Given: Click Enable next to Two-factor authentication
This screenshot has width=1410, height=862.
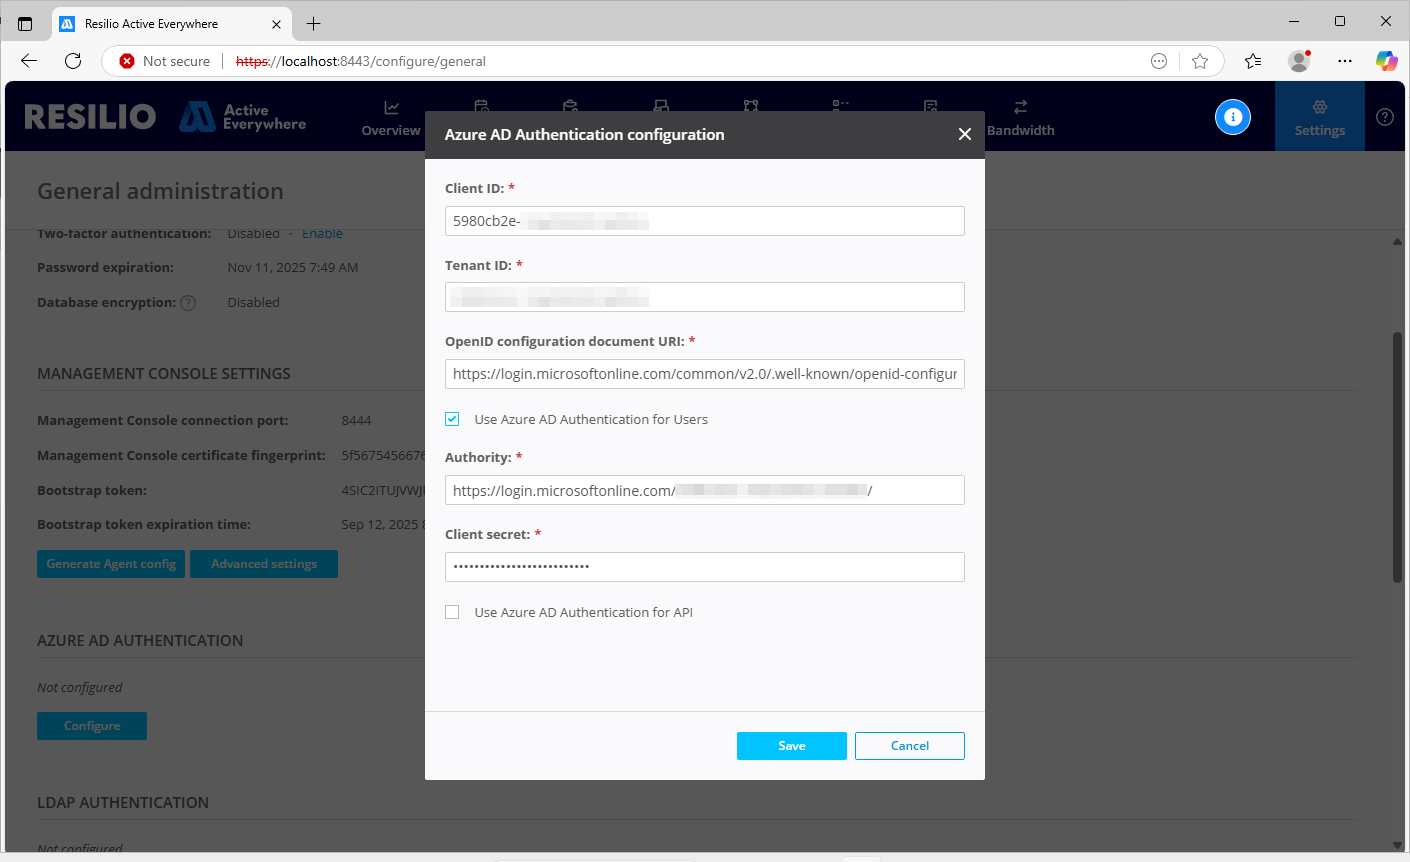Looking at the screenshot, I should coord(321,233).
